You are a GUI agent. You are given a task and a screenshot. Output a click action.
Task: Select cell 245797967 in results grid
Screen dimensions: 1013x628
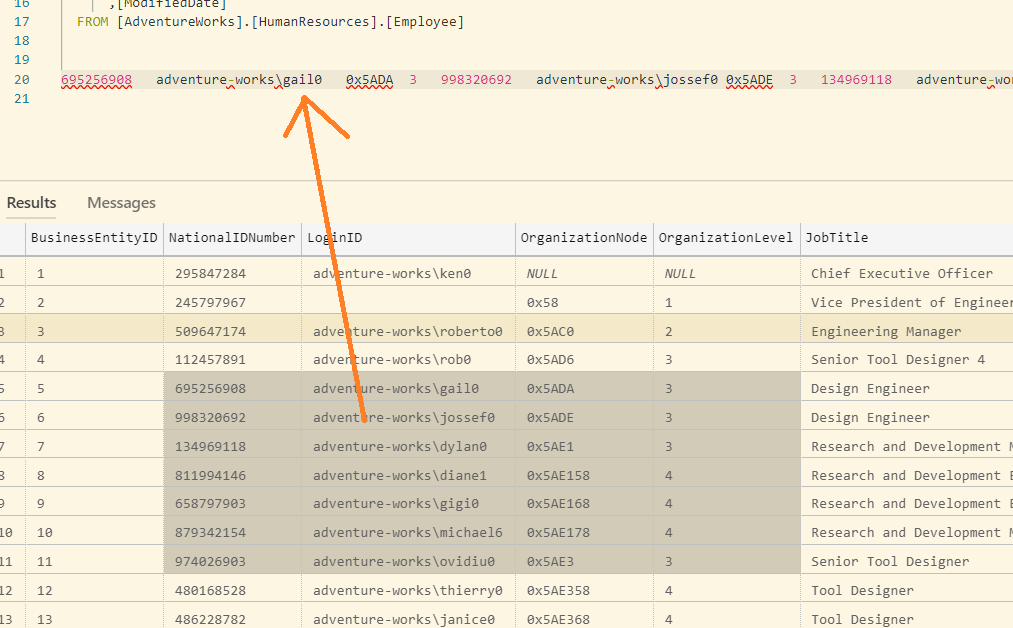pyautogui.click(x=233, y=302)
